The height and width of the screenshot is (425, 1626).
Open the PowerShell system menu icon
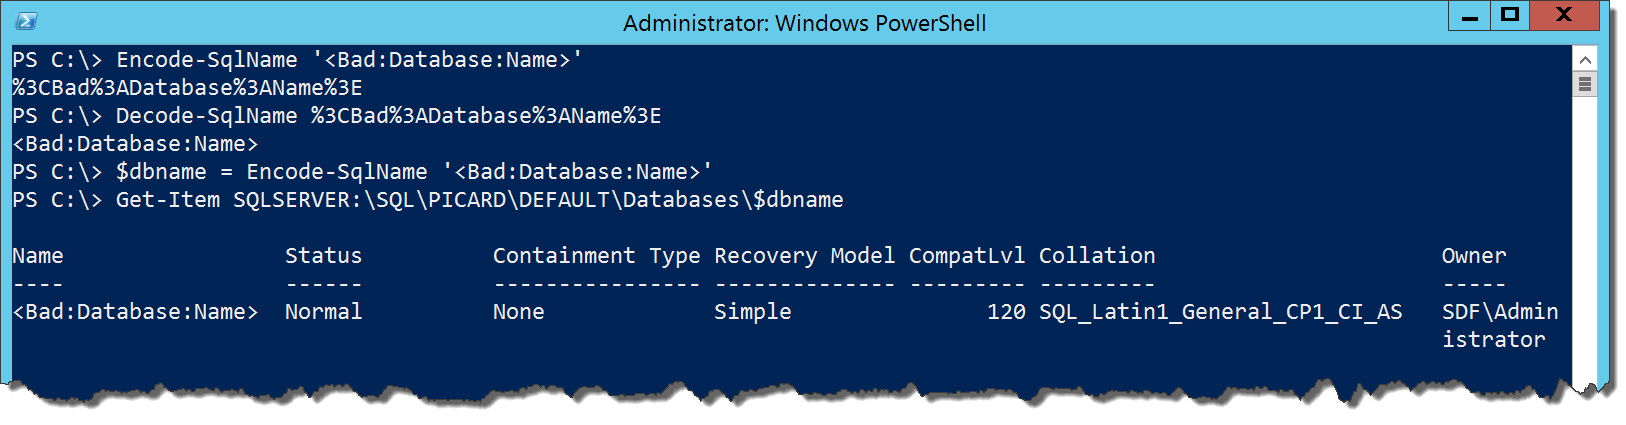26,22
